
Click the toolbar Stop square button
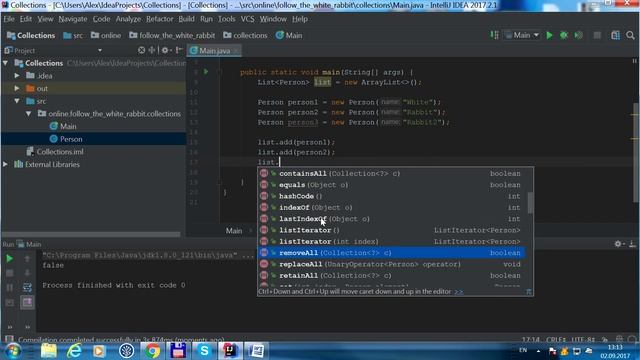[597, 36]
